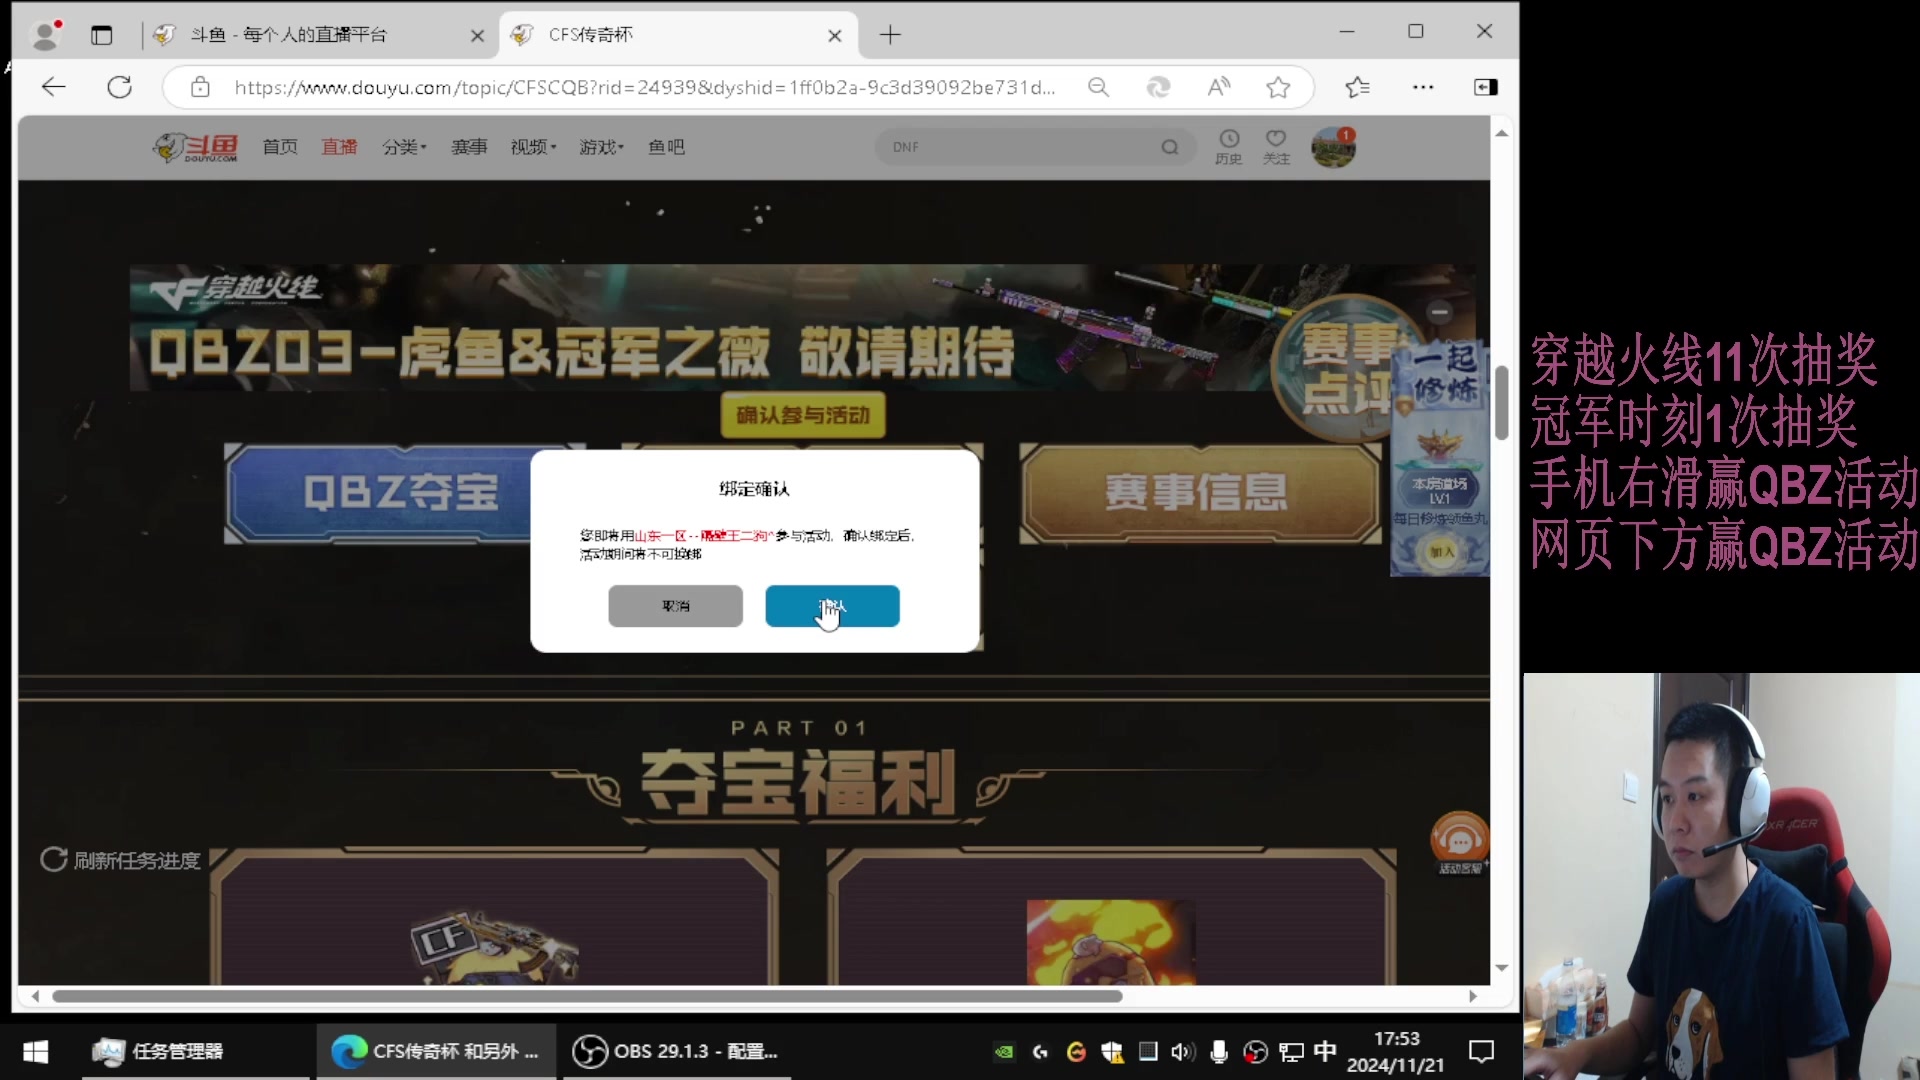Click the yellow cartoon prize thumbnail
Image resolution: width=1920 pixels, height=1080 pixels.
(x=1111, y=942)
